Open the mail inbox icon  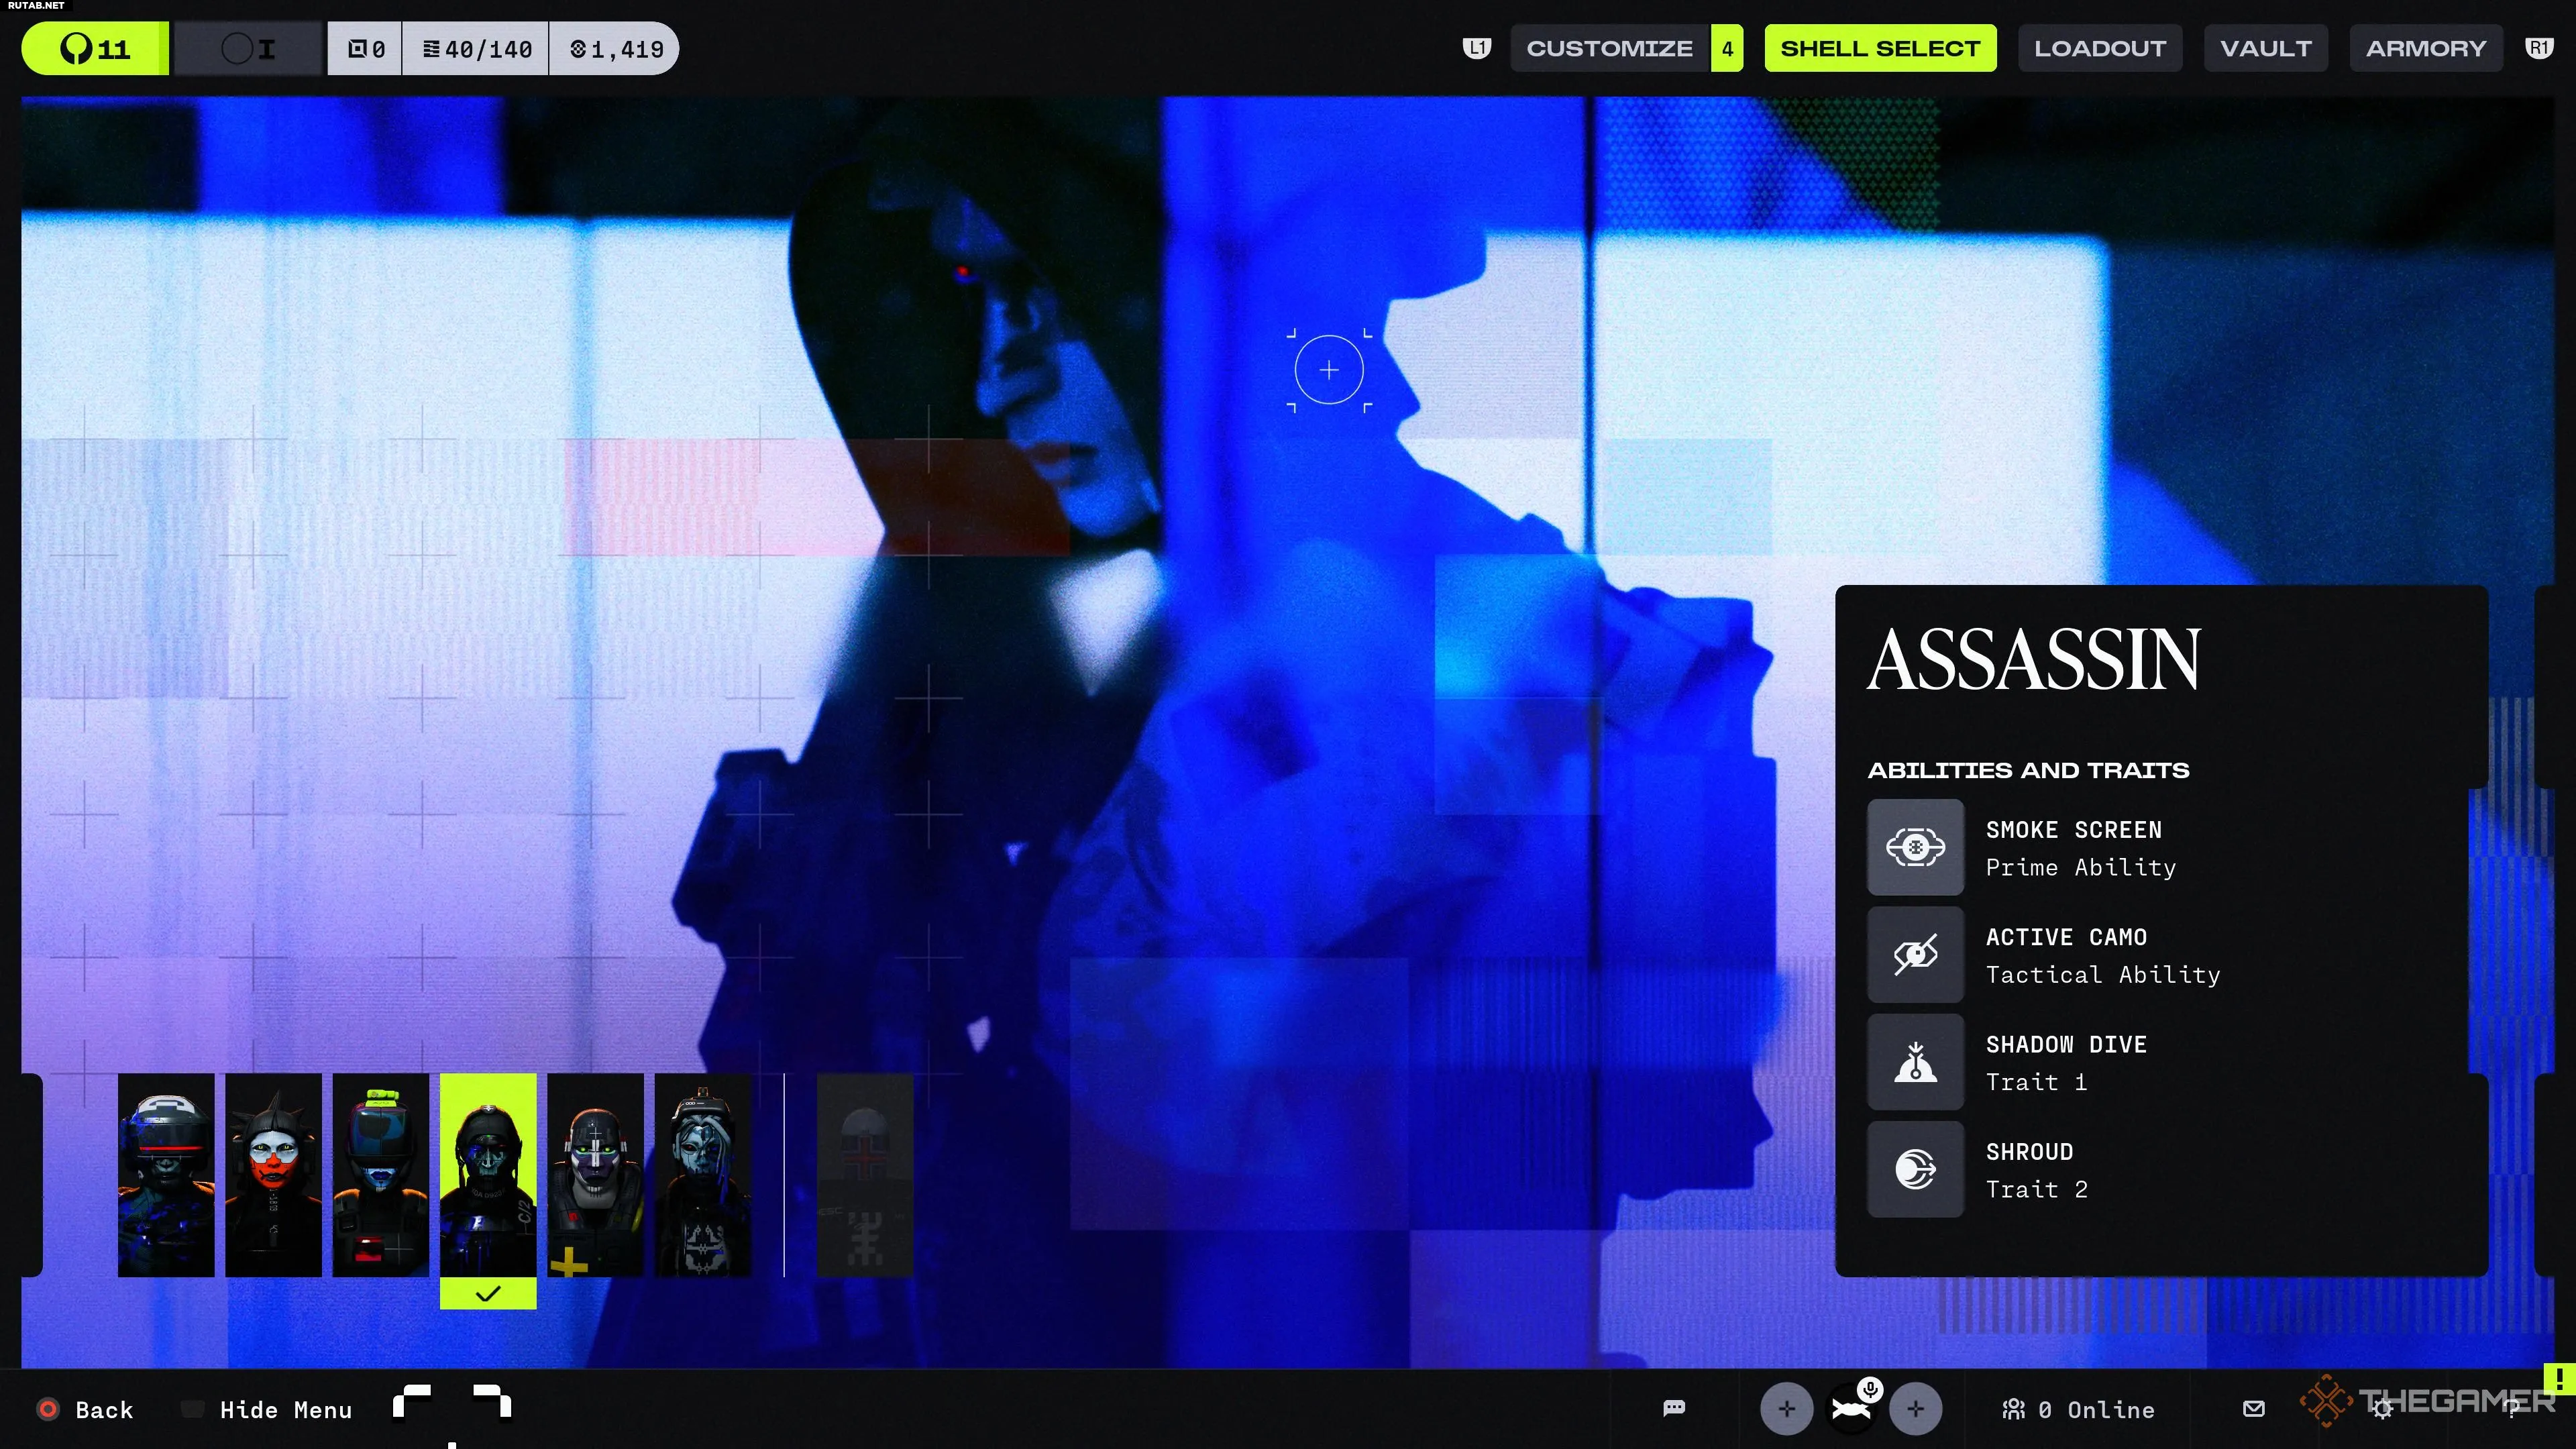(x=2253, y=1408)
